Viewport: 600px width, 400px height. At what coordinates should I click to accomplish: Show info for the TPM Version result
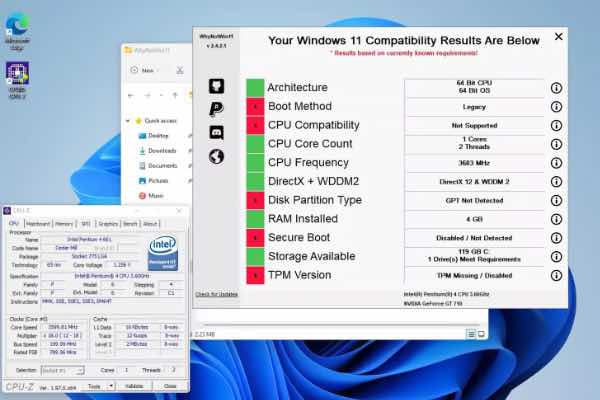(556, 276)
